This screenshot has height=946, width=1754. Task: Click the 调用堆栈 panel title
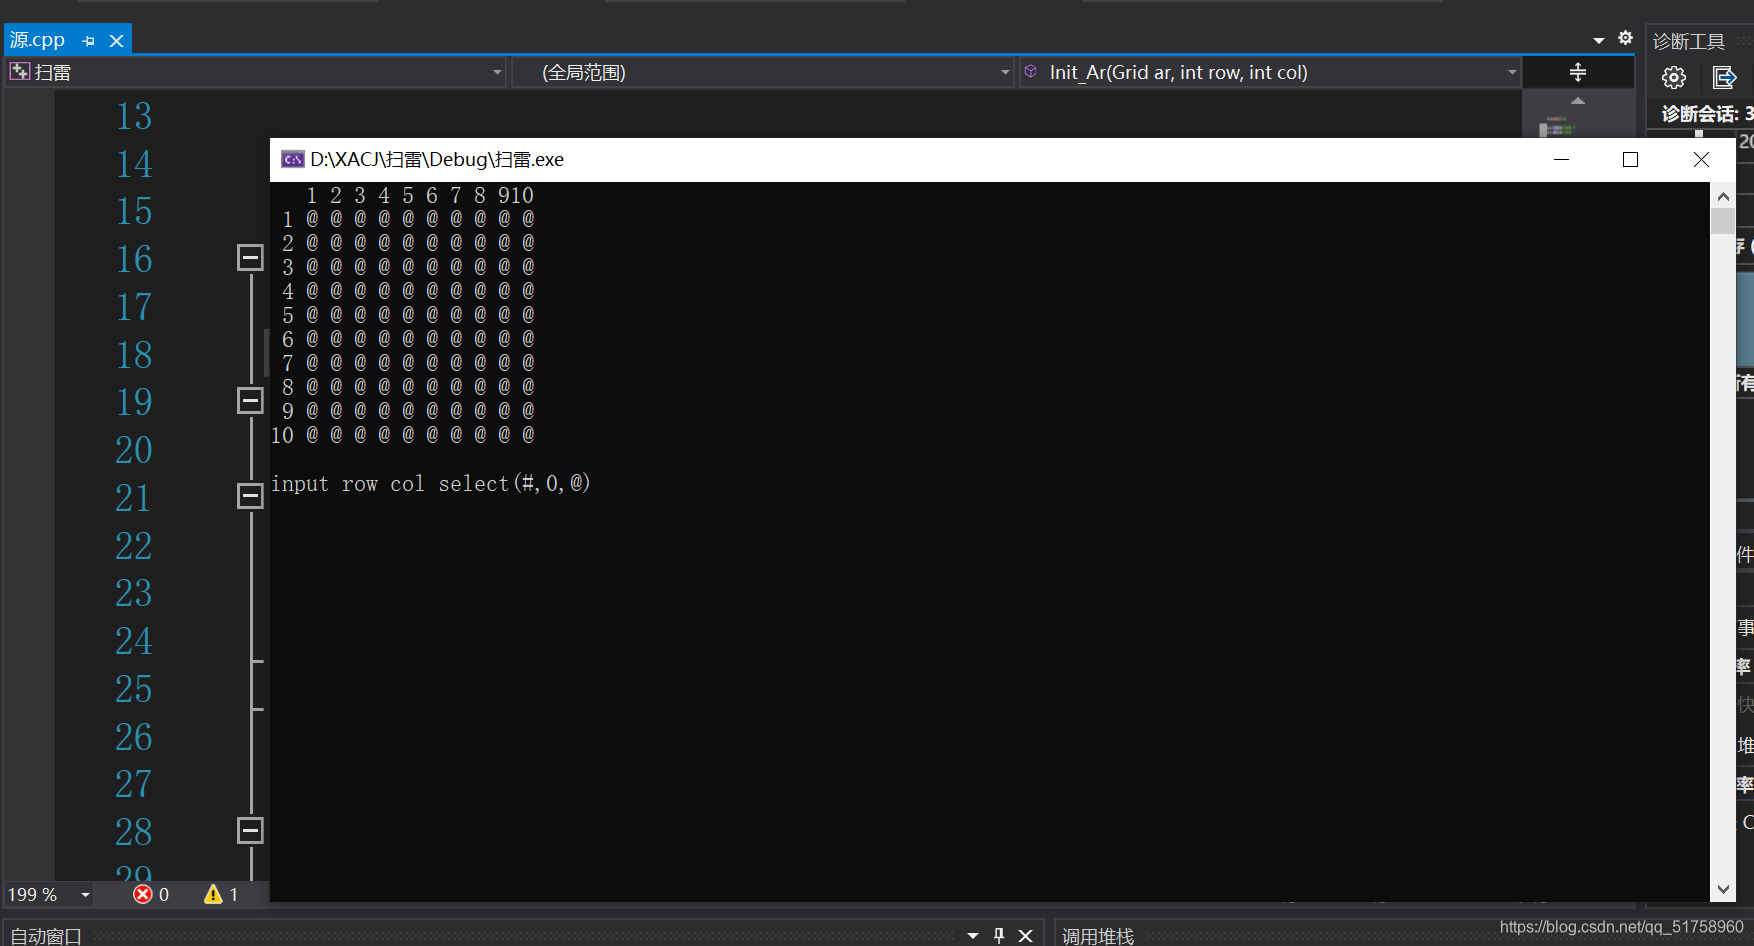coord(1098,936)
